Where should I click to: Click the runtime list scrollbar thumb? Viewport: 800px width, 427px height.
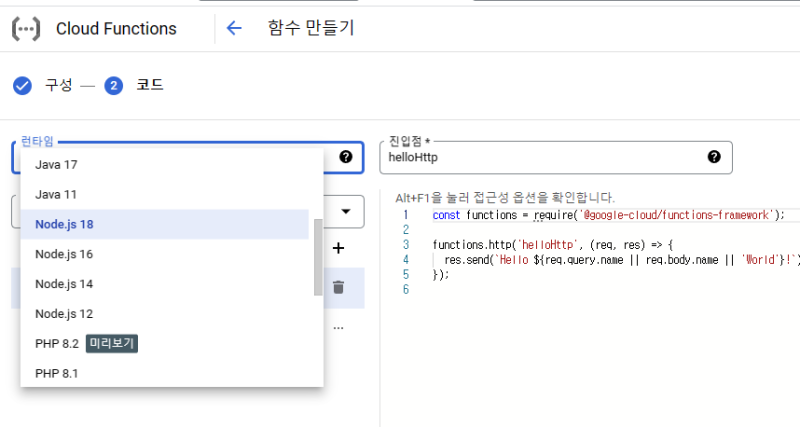pos(318,257)
